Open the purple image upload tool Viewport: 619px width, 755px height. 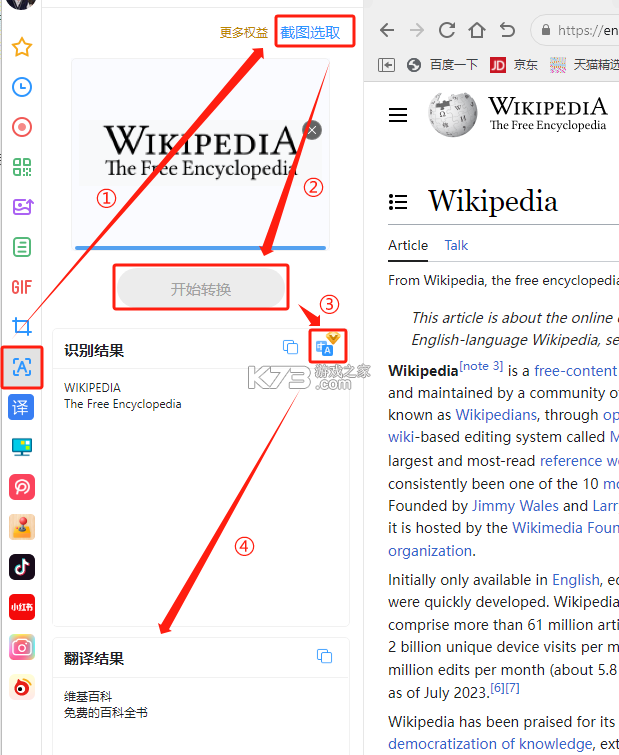point(22,207)
